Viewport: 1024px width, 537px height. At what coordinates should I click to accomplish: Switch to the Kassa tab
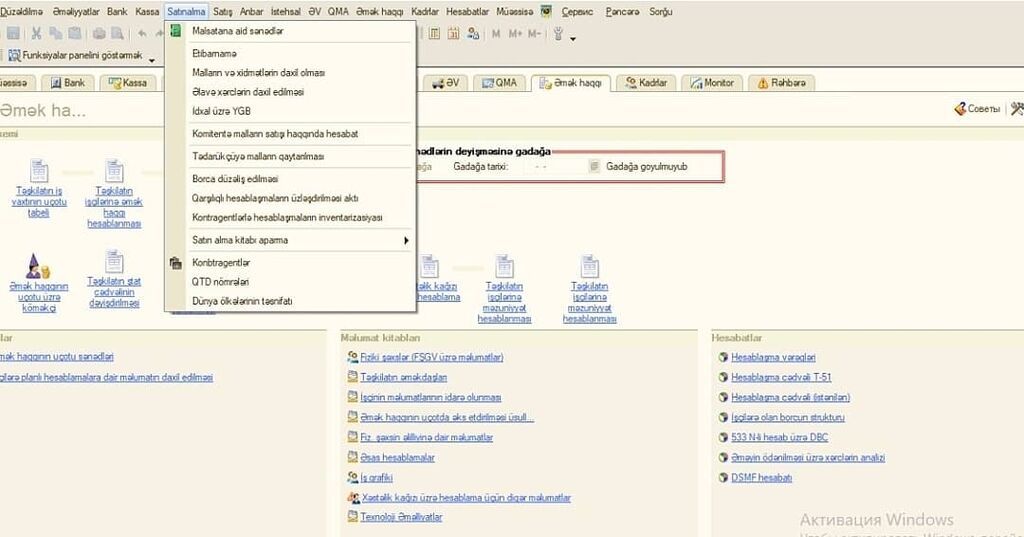(128, 83)
